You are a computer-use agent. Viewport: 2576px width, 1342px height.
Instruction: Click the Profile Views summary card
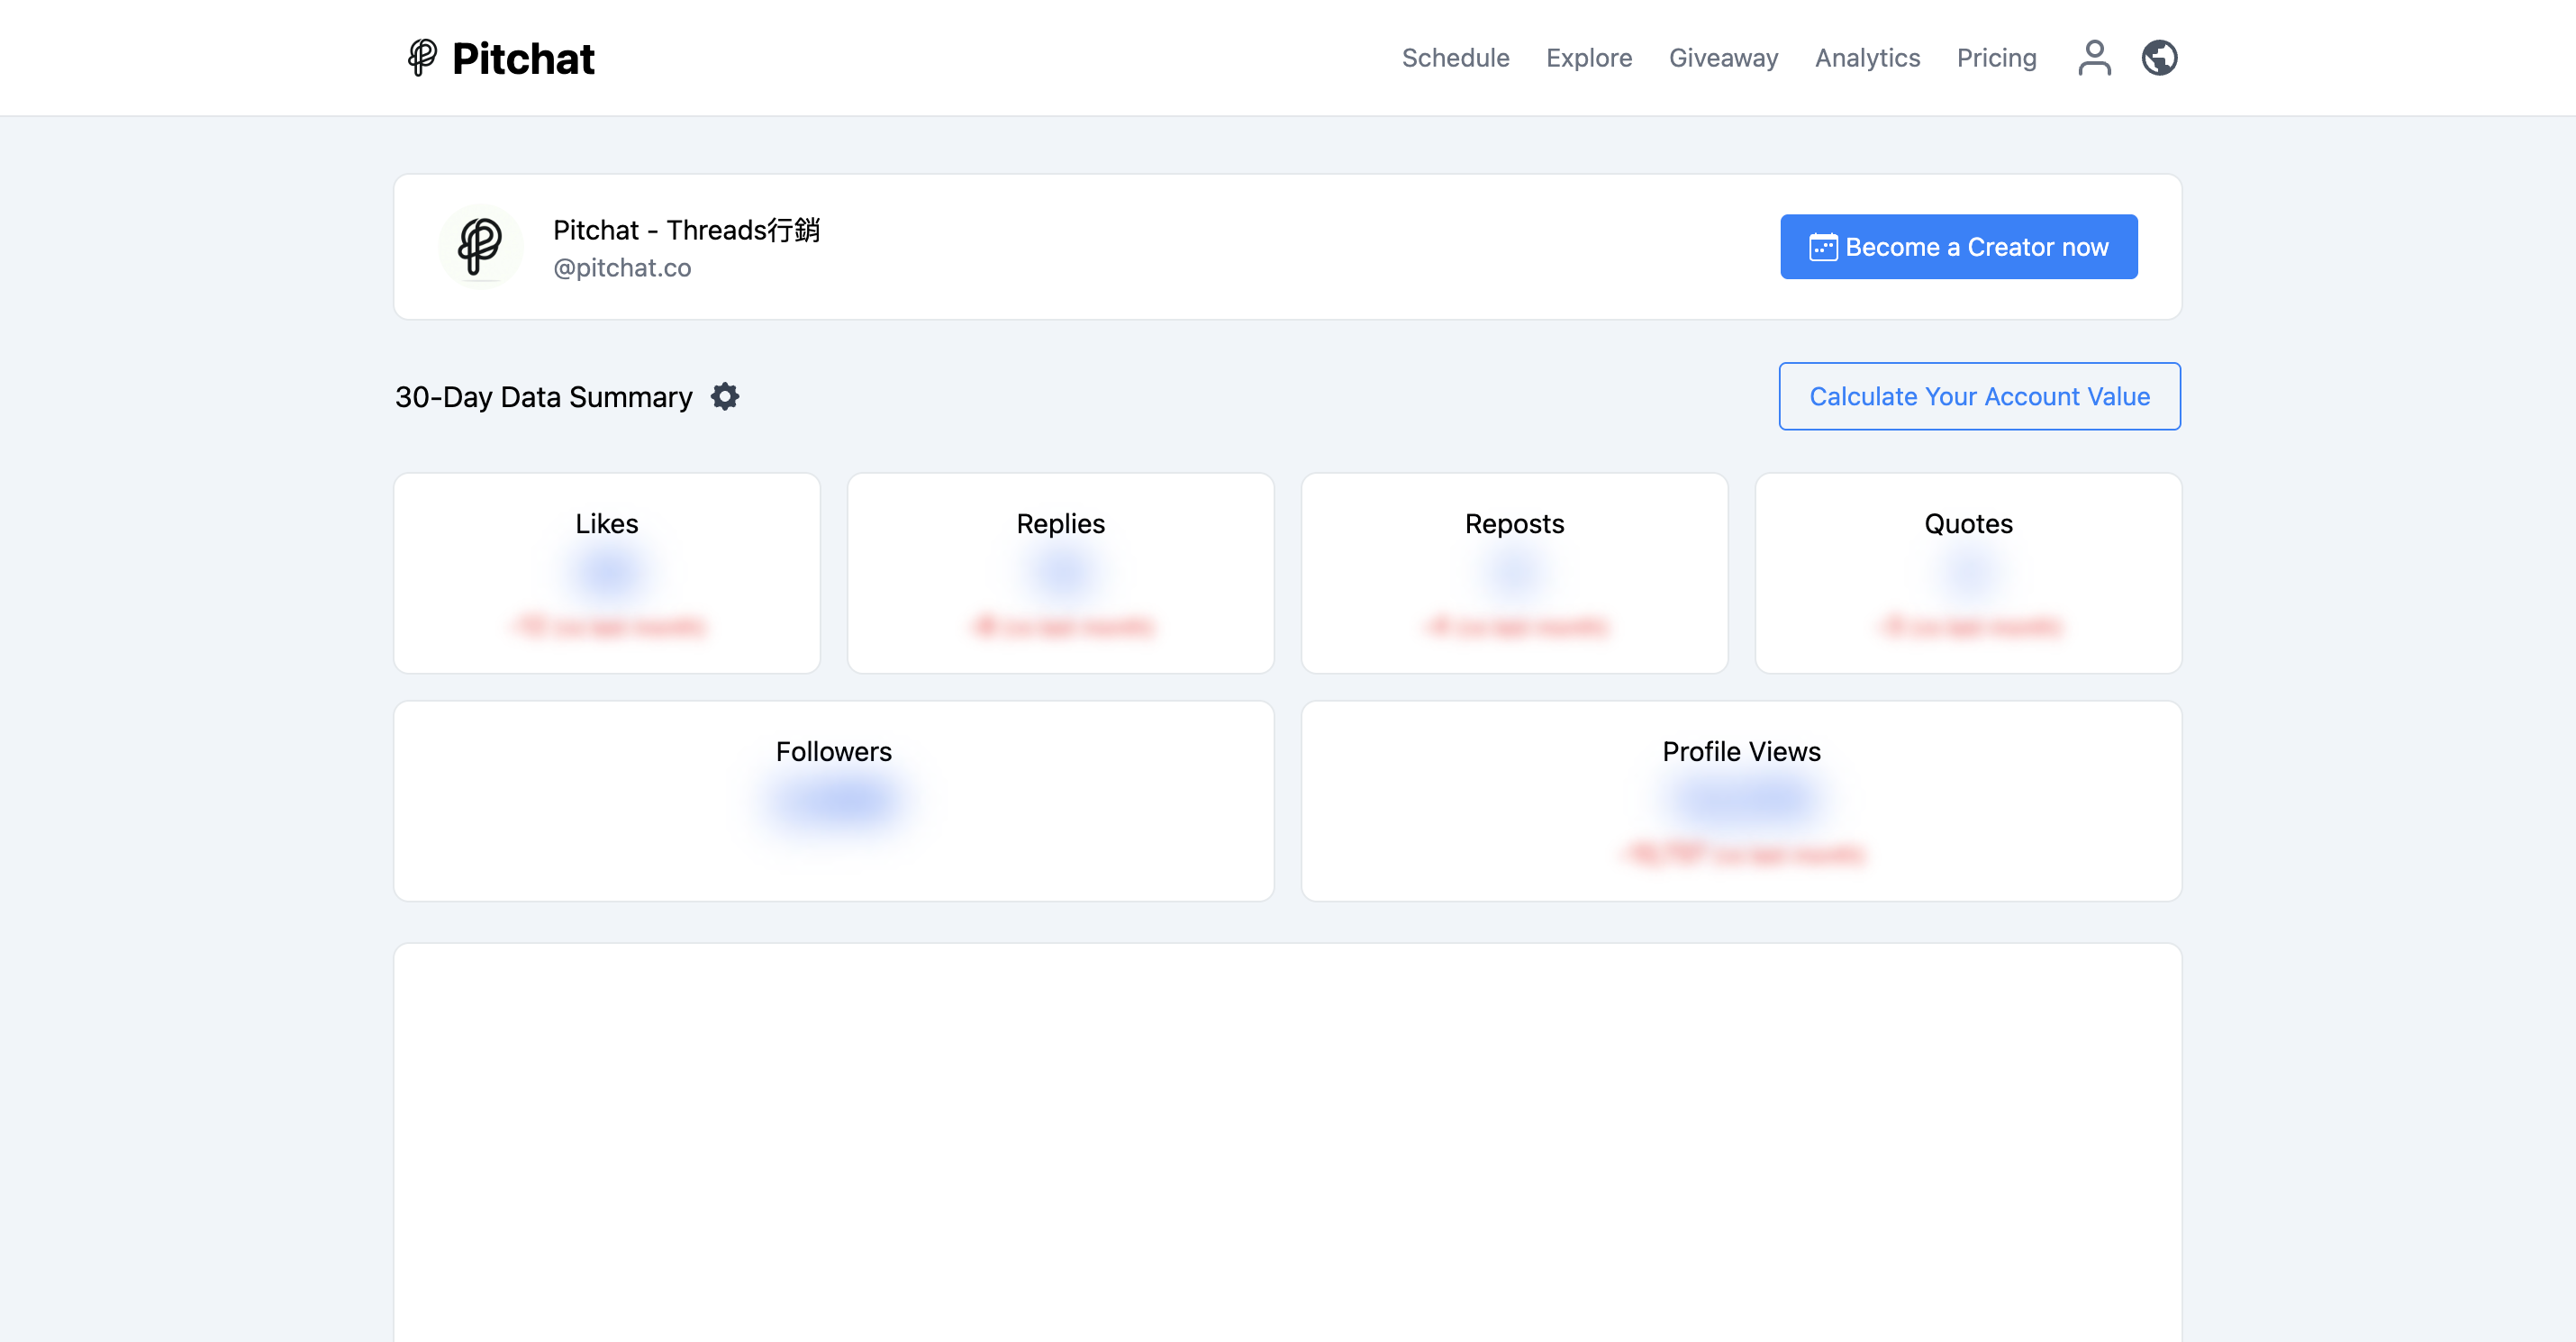click(1740, 800)
